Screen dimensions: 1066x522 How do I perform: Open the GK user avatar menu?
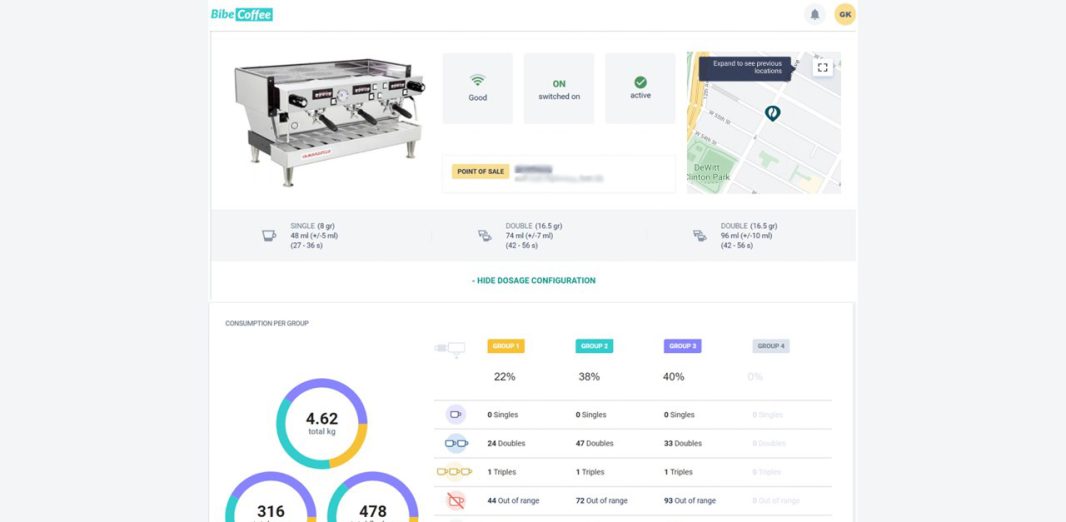tap(845, 14)
